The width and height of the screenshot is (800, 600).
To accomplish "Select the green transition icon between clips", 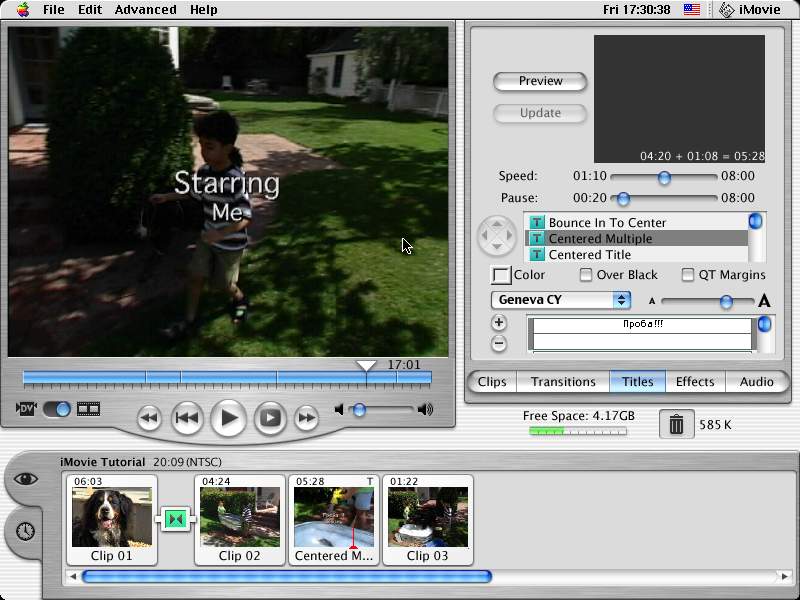I will pos(176,519).
